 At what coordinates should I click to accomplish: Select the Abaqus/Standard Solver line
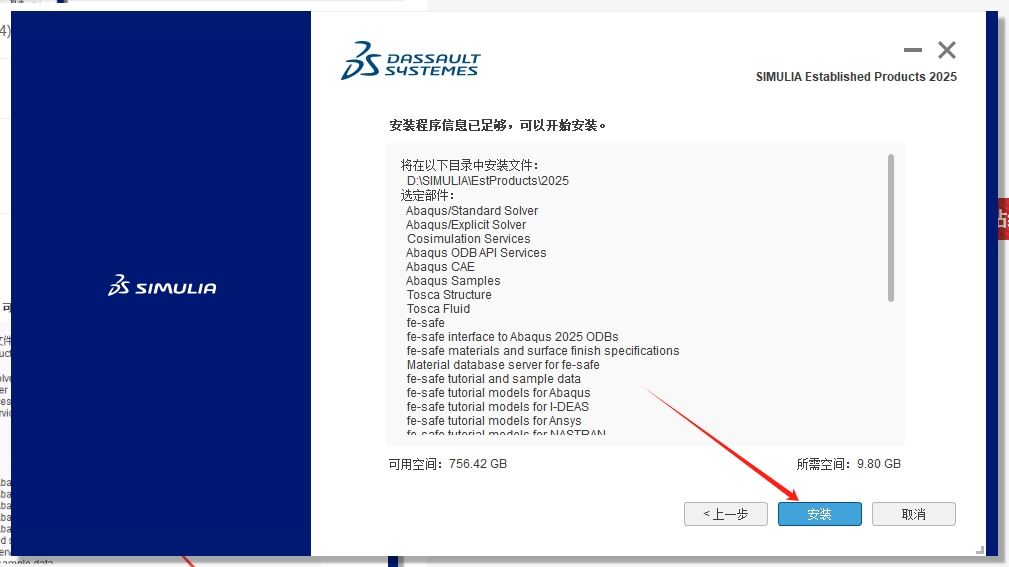click(x=472, y=211)
